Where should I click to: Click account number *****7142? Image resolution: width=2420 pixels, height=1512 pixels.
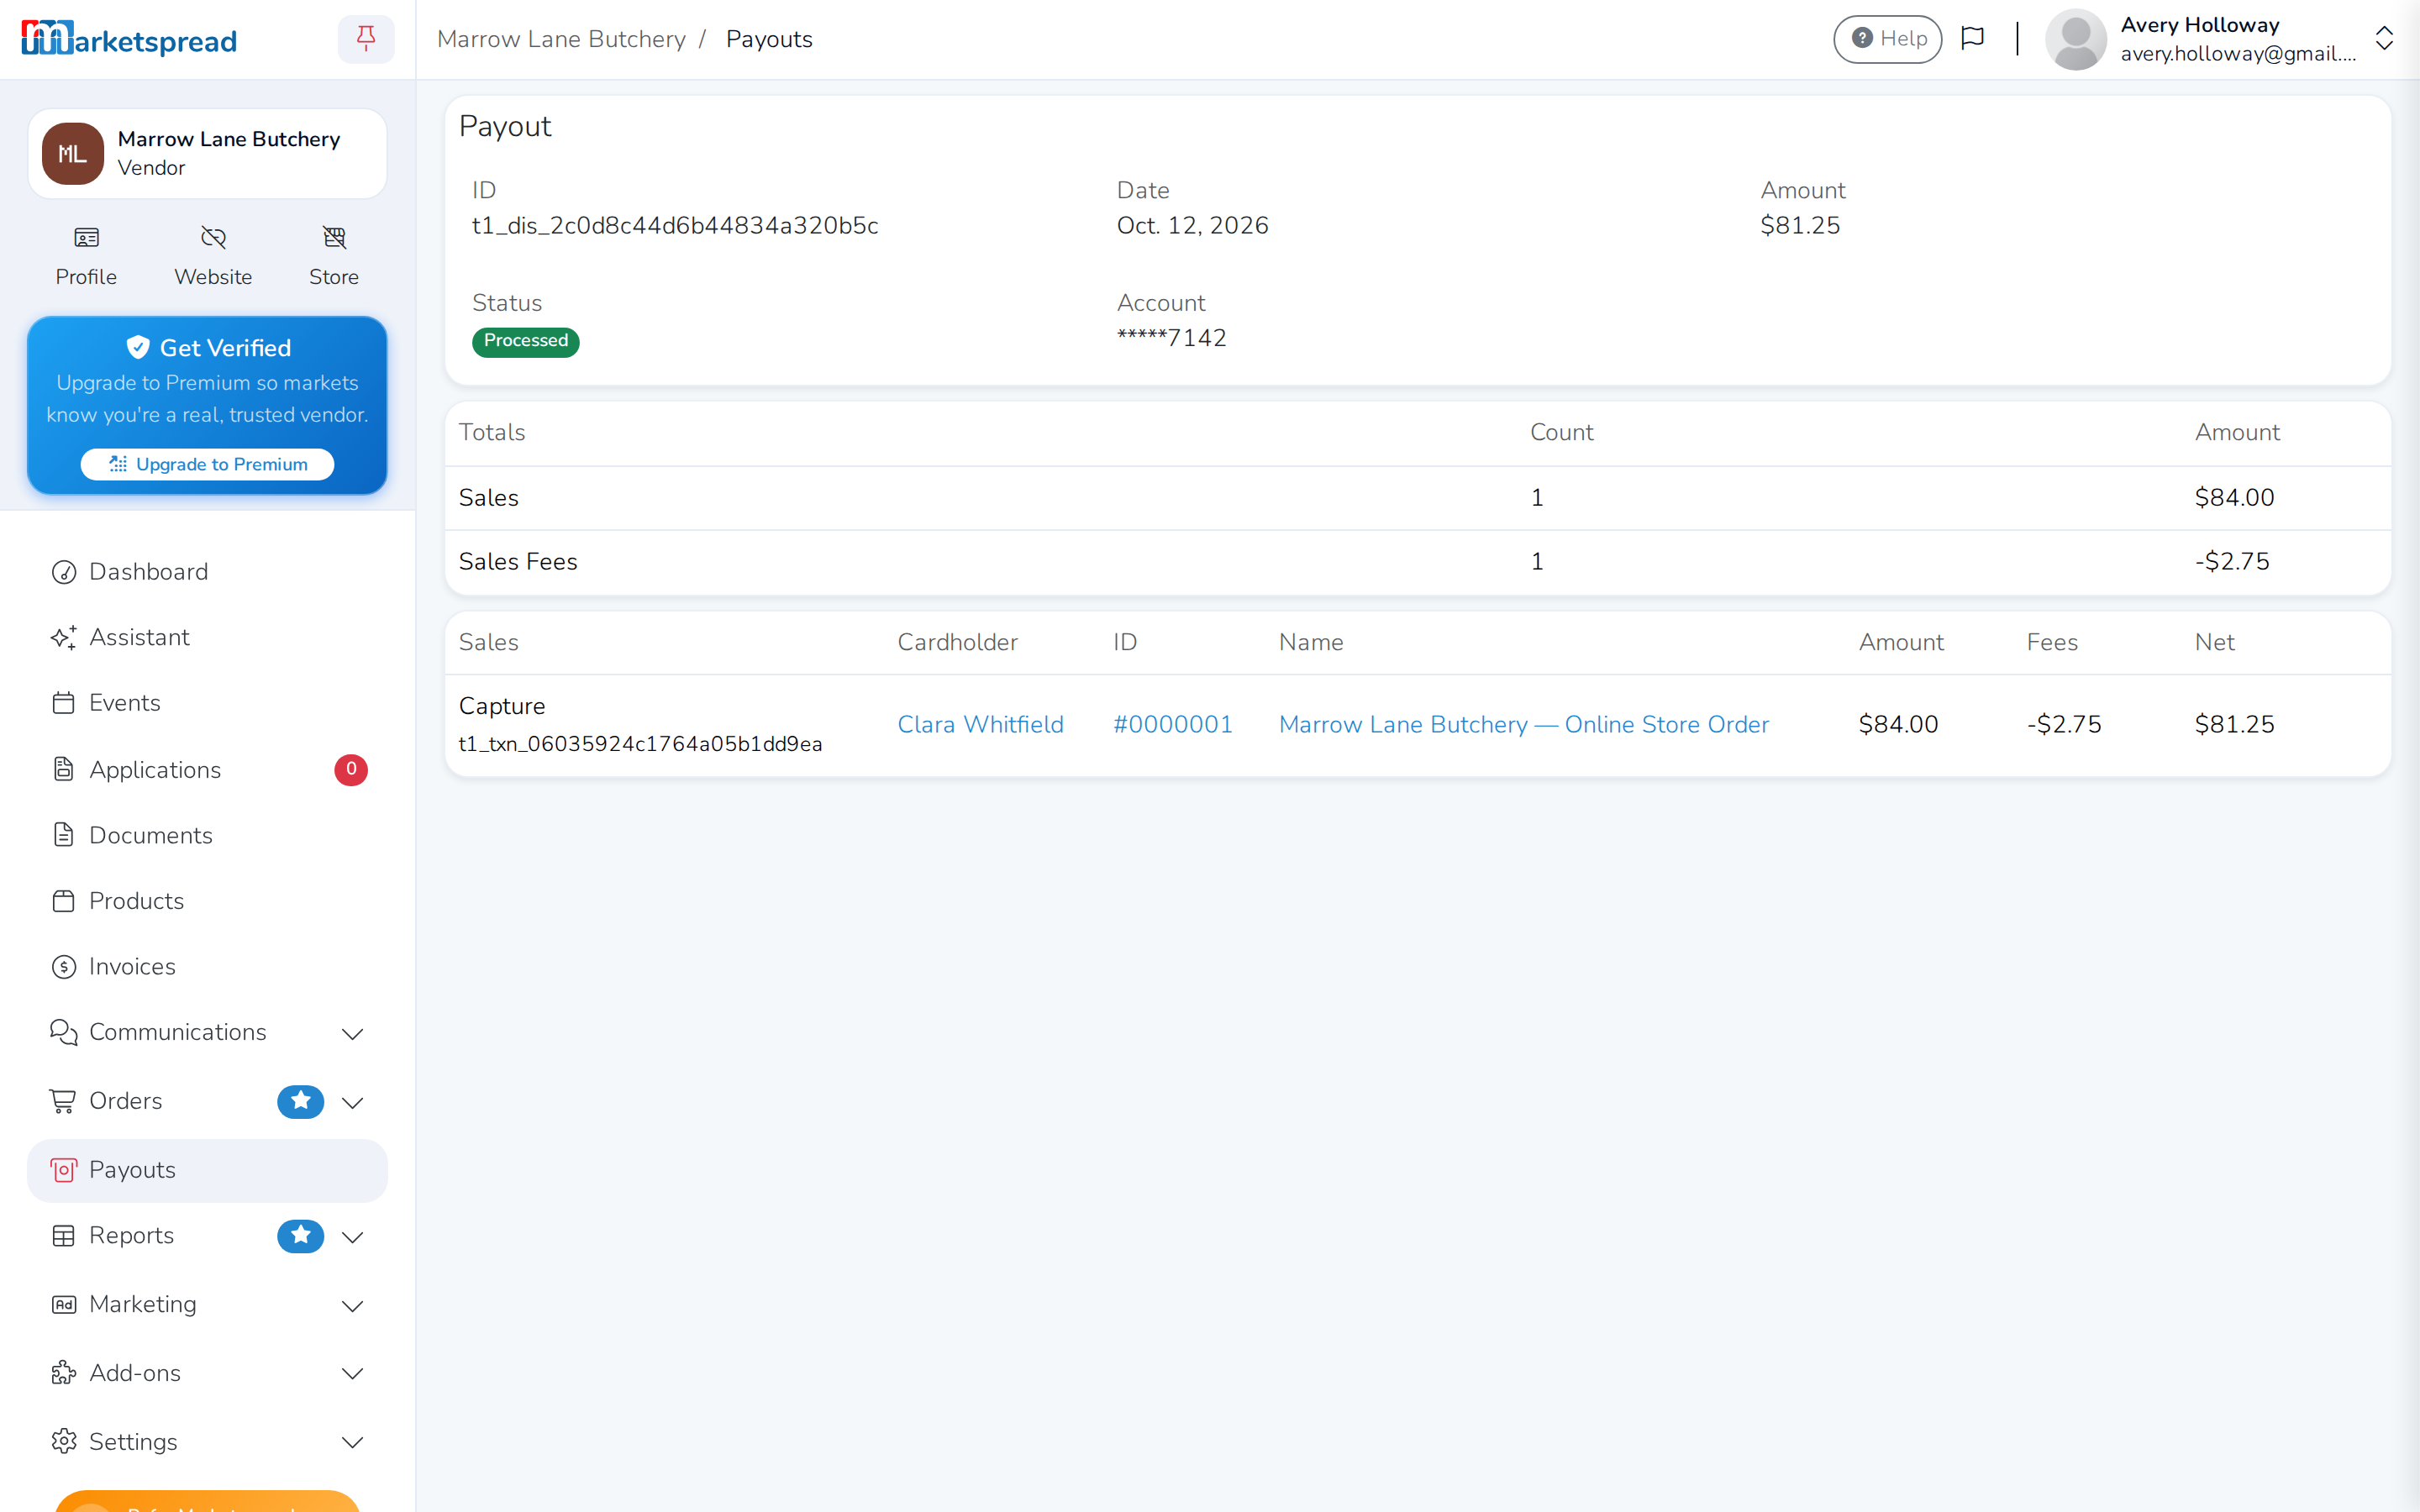[1171, 337]
